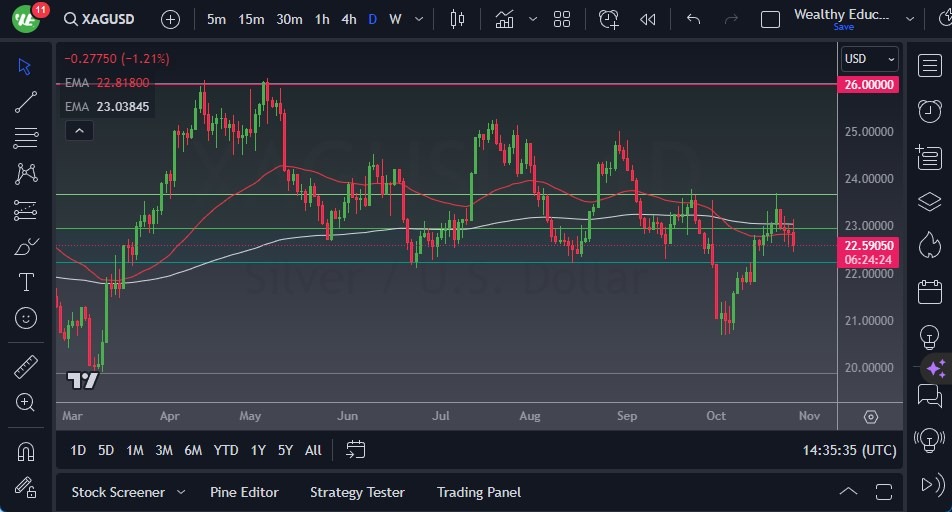Screen dimensions: 952x512
Task: Open the Fibonacci retracement tool
Action: 26,138
